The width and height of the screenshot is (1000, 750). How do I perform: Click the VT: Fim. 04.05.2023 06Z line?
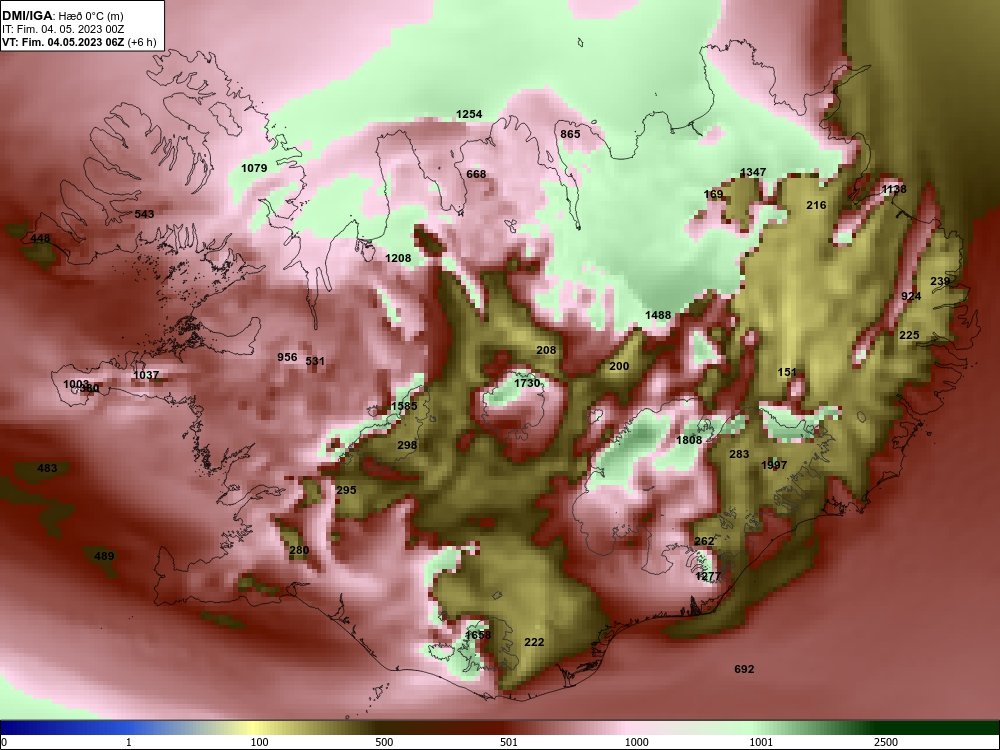[79, 42]
